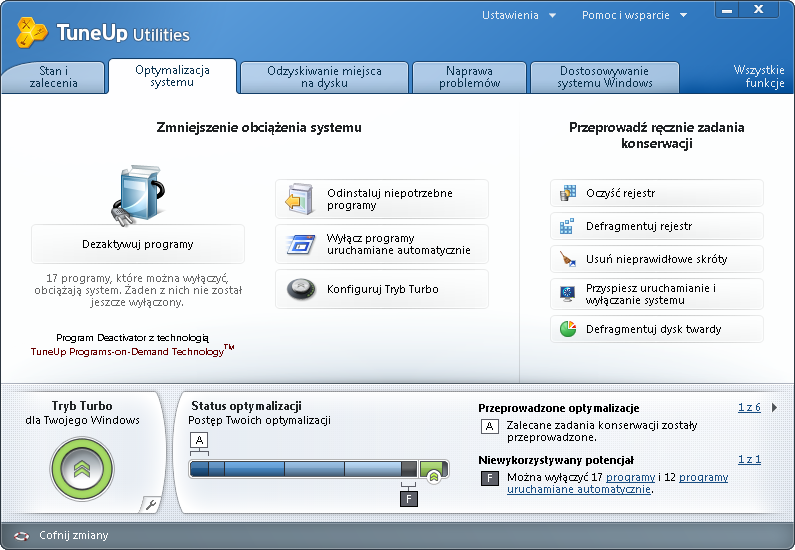
Task: Click the Przeprowadzone optymalizacje heading
Action: tap(559, 408)
